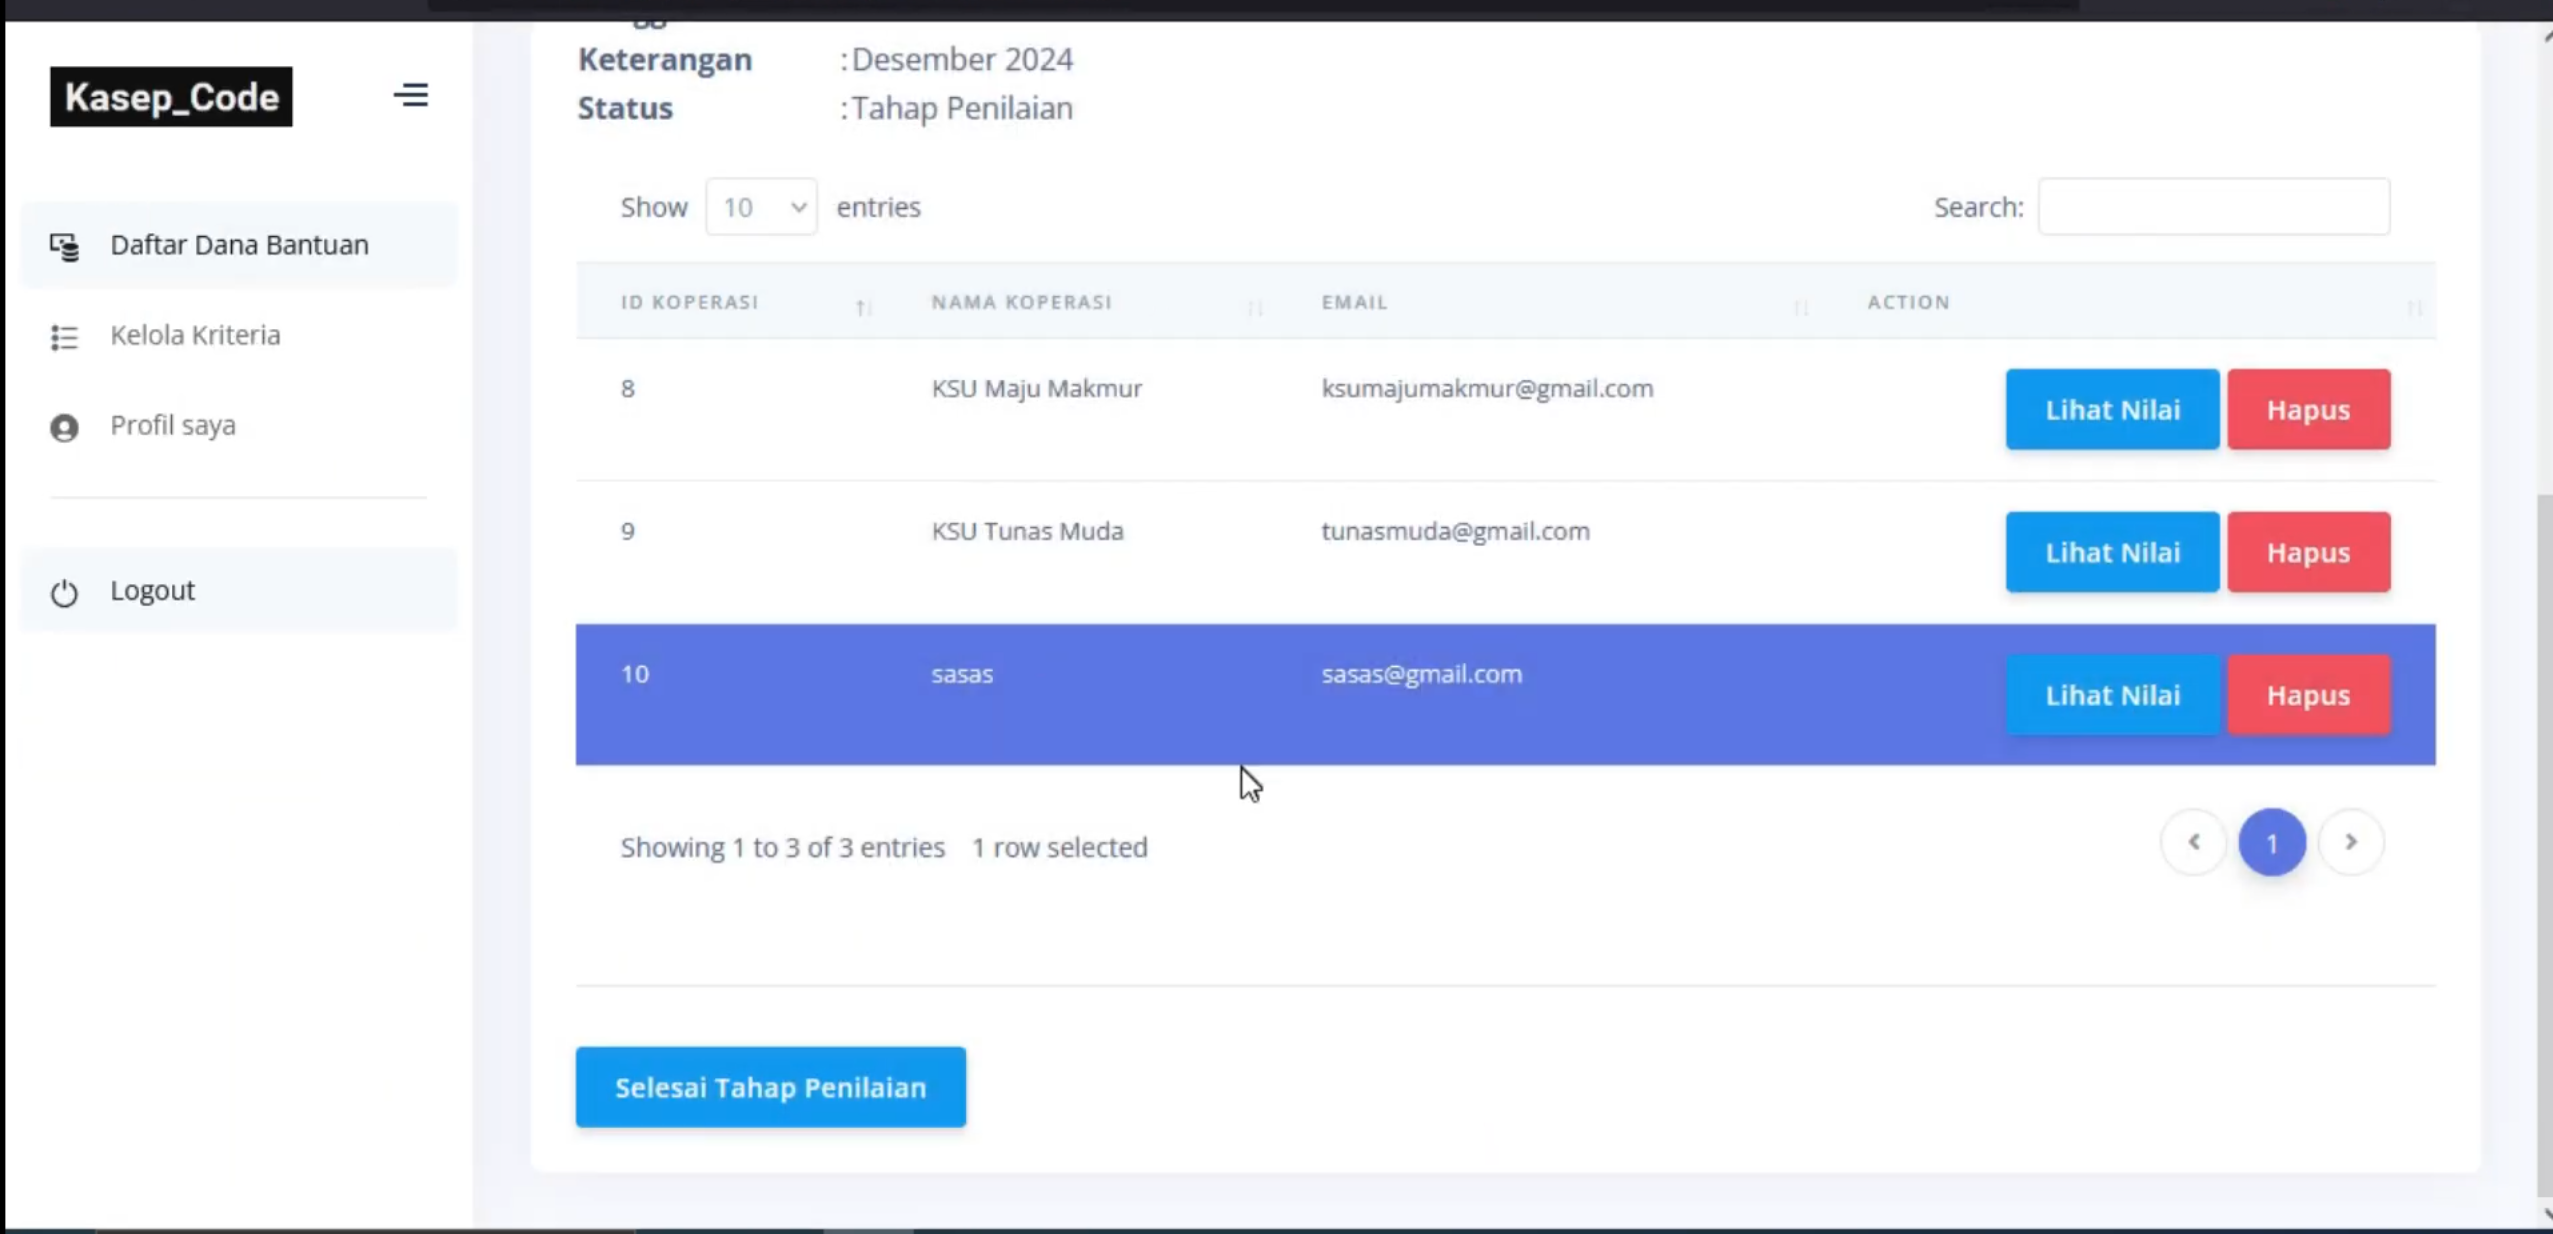The height and width of the screenshot is (1234, 2553).
Task: Click the Daftar Dana Bantuan coins icon
Action: click(x=64, y=247)
